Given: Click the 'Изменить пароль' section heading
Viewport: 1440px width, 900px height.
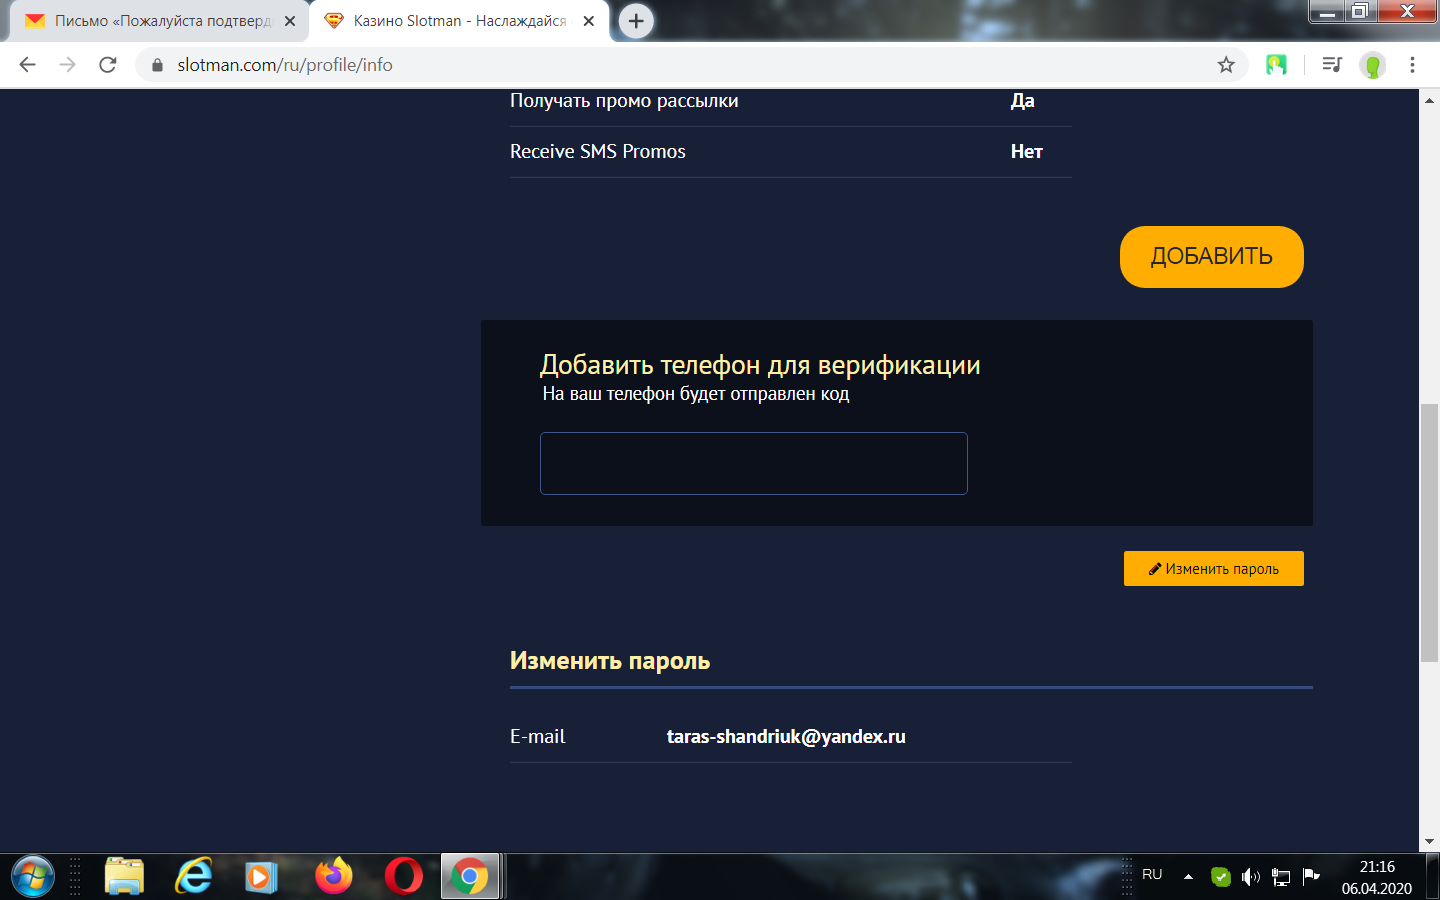Looking at the screenshot, I should click(610, 661).
